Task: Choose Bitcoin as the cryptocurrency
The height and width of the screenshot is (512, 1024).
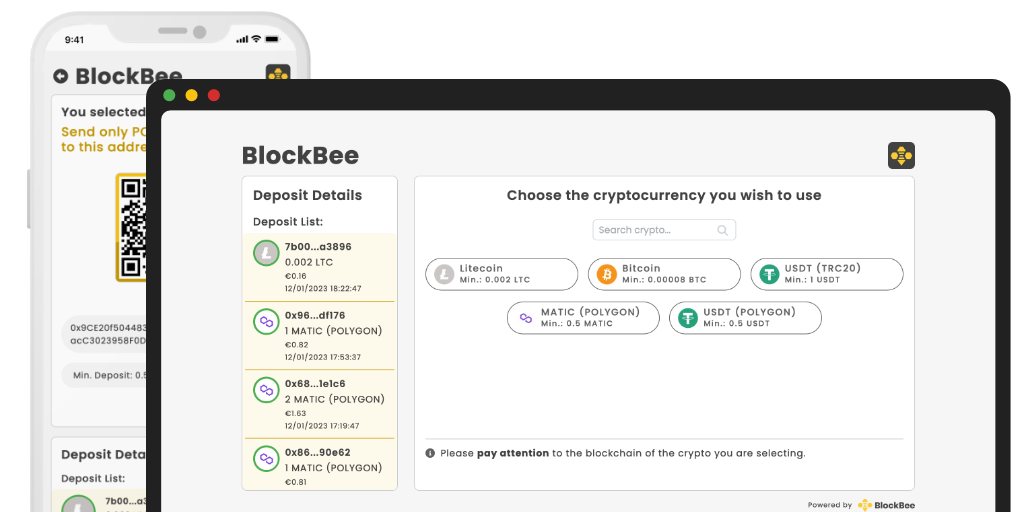Action: (x=665, y=274)
